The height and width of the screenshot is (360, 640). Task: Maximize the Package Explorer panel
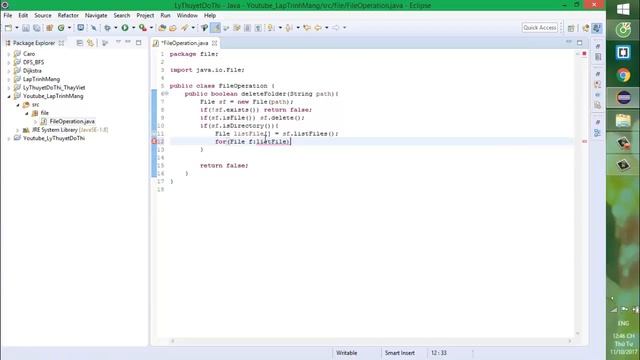click(139, 42)
